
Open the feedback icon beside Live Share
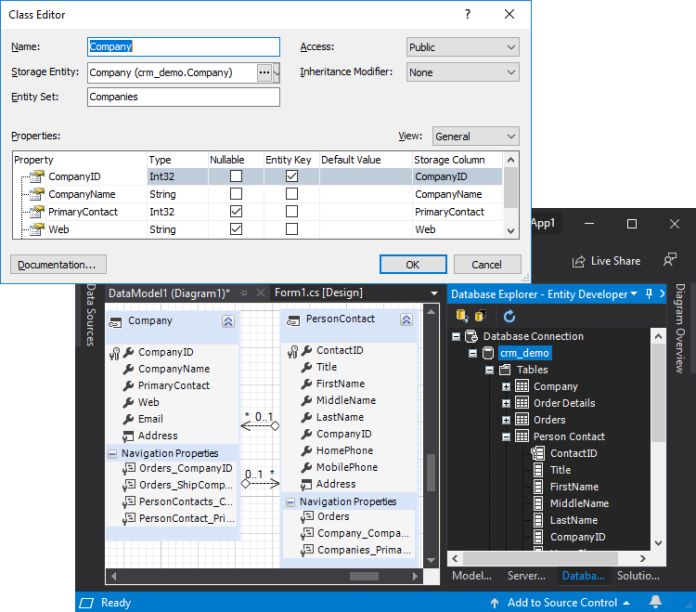pos(669,260)
